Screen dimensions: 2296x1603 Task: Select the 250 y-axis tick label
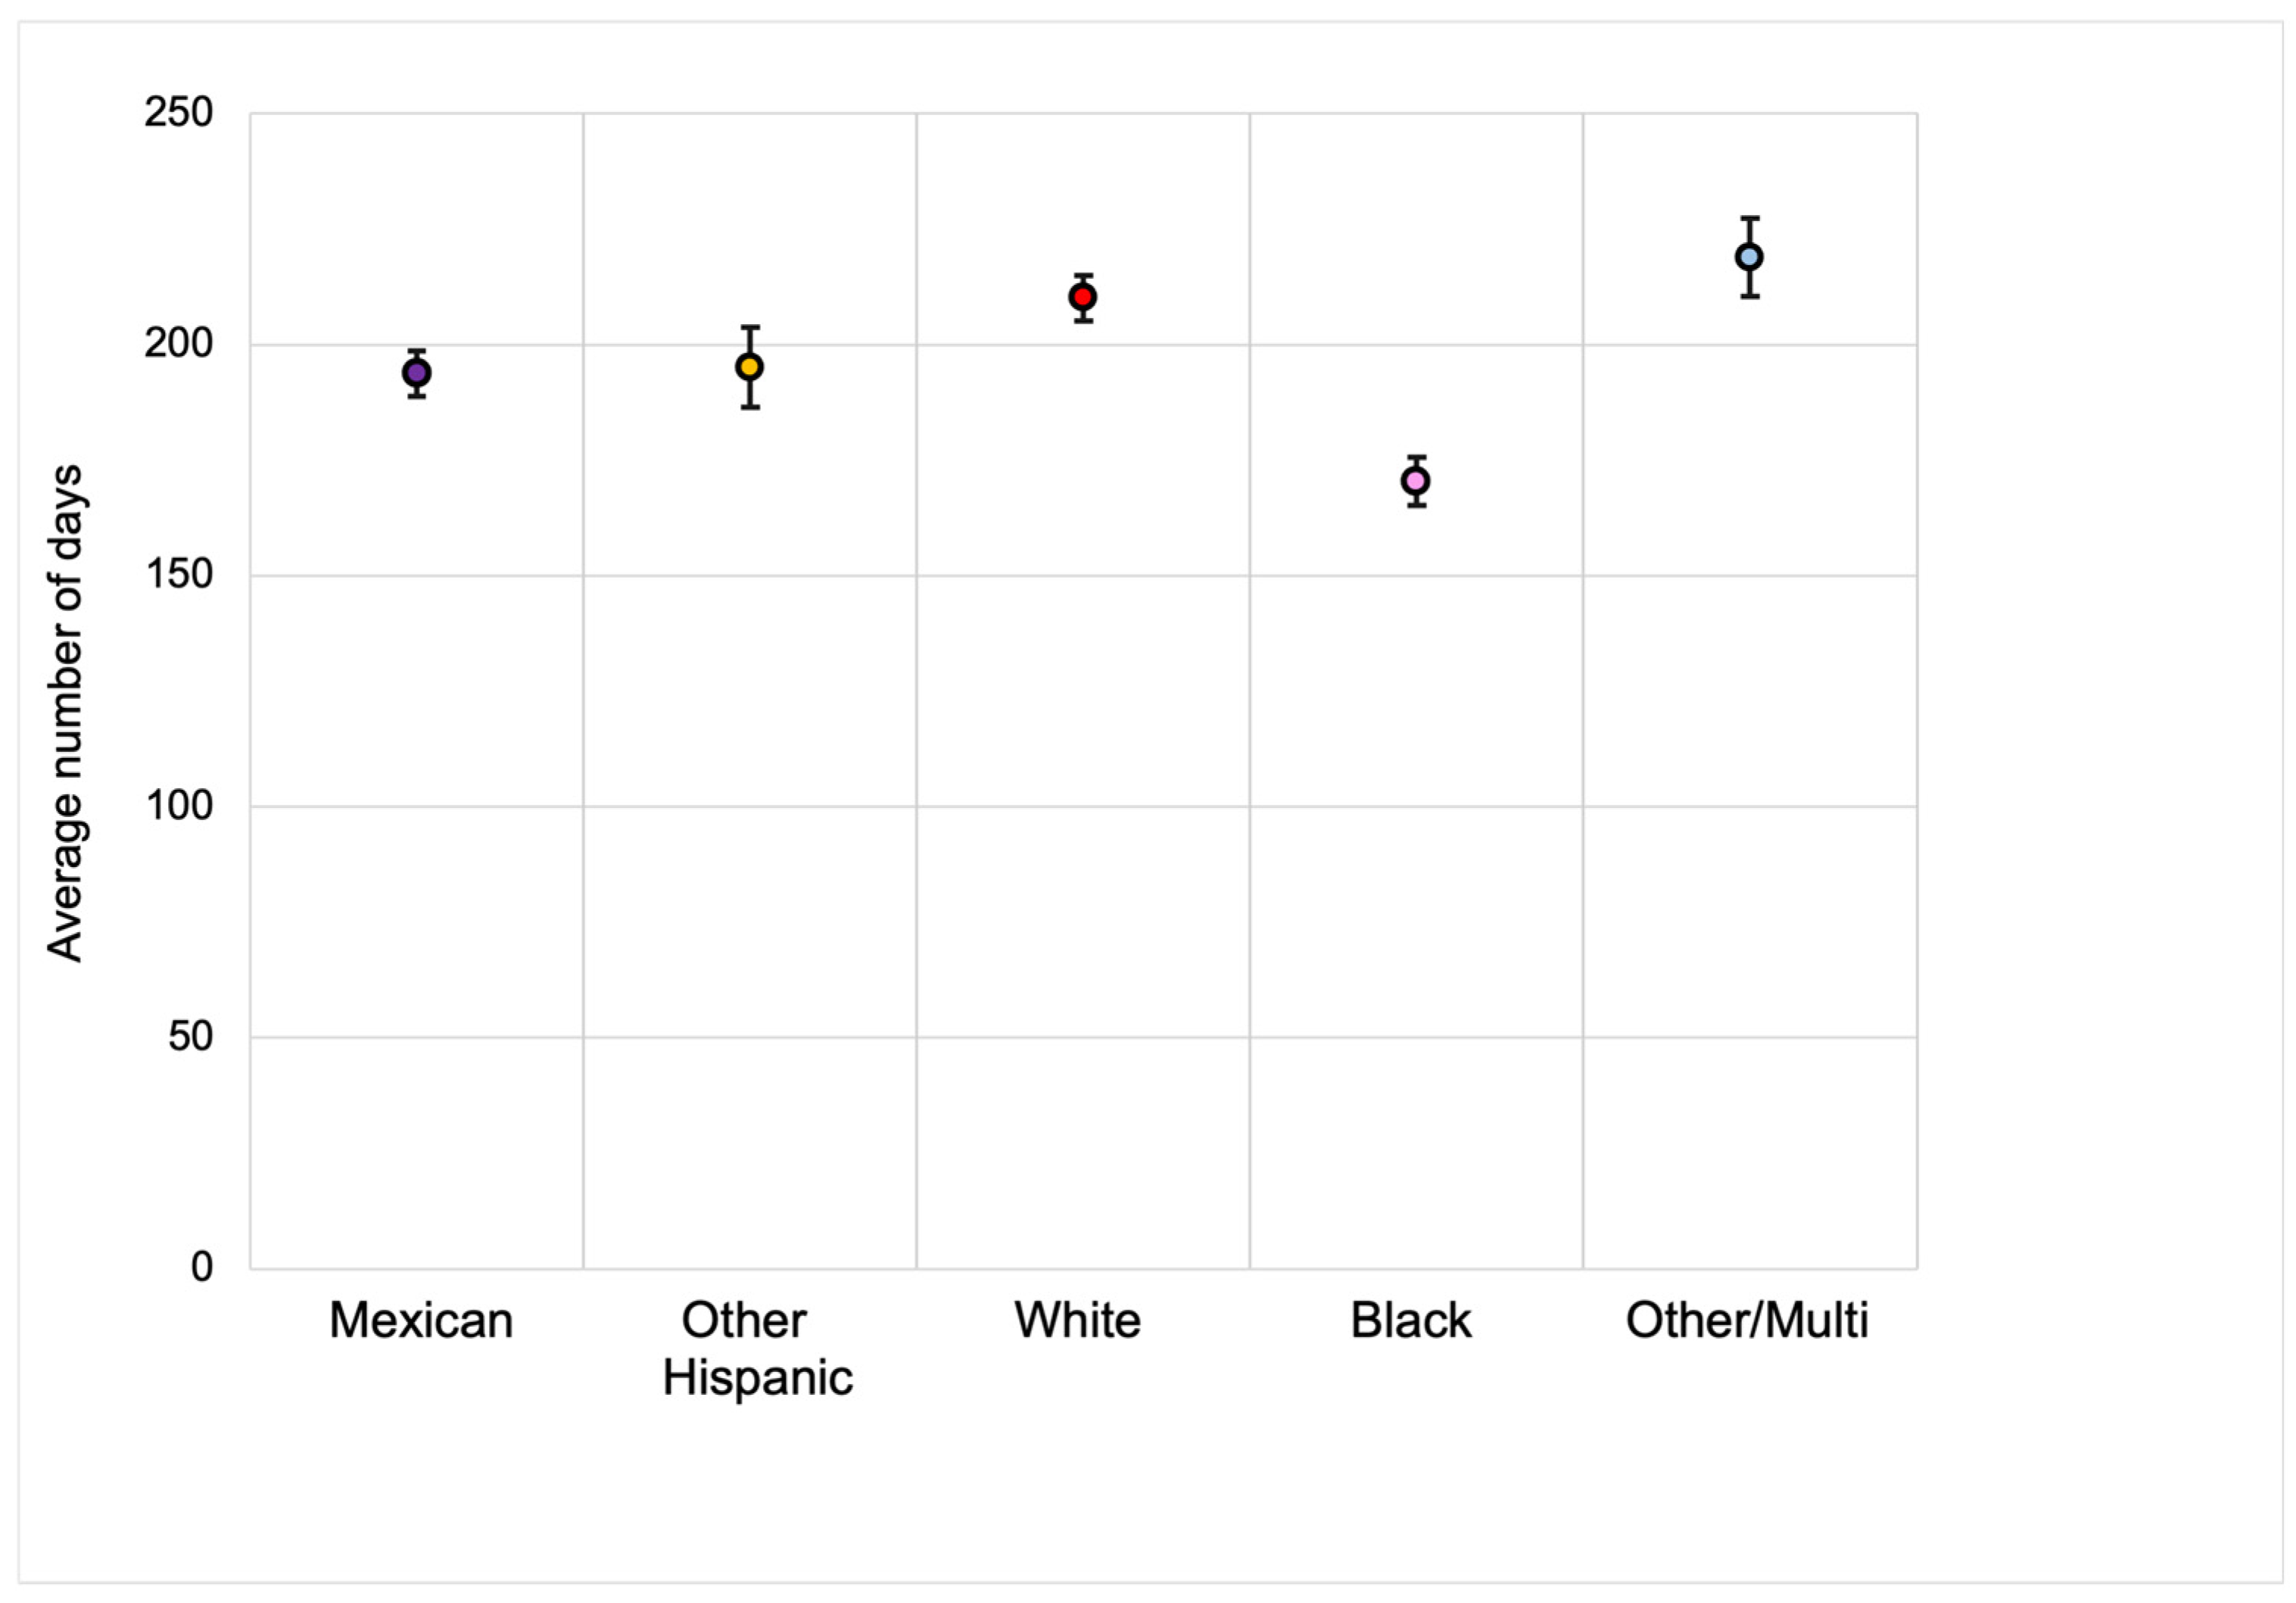point(179,112)
